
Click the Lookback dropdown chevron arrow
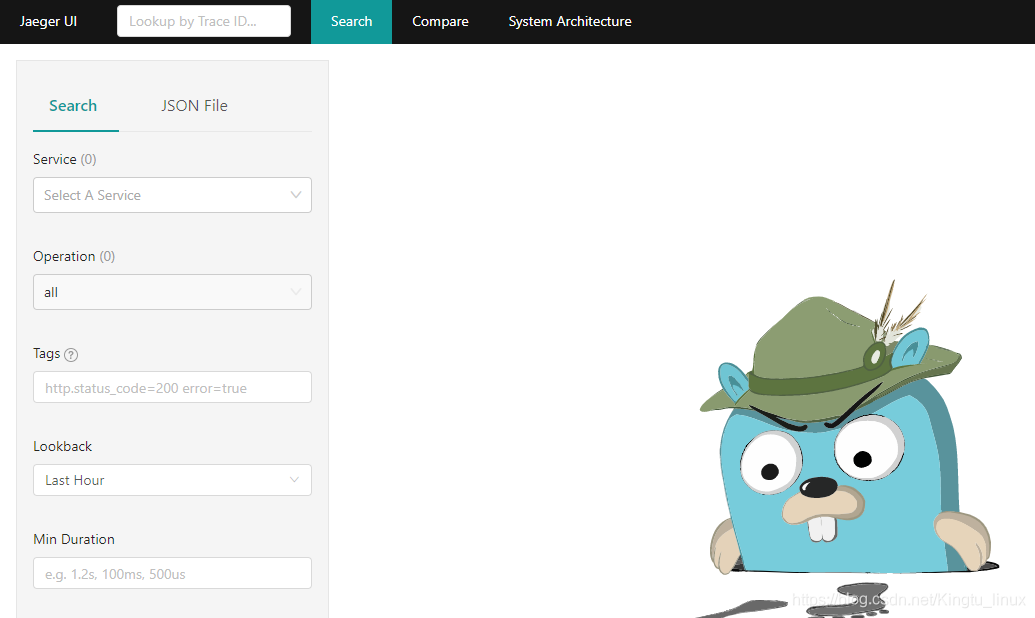[x=294, y=480]
